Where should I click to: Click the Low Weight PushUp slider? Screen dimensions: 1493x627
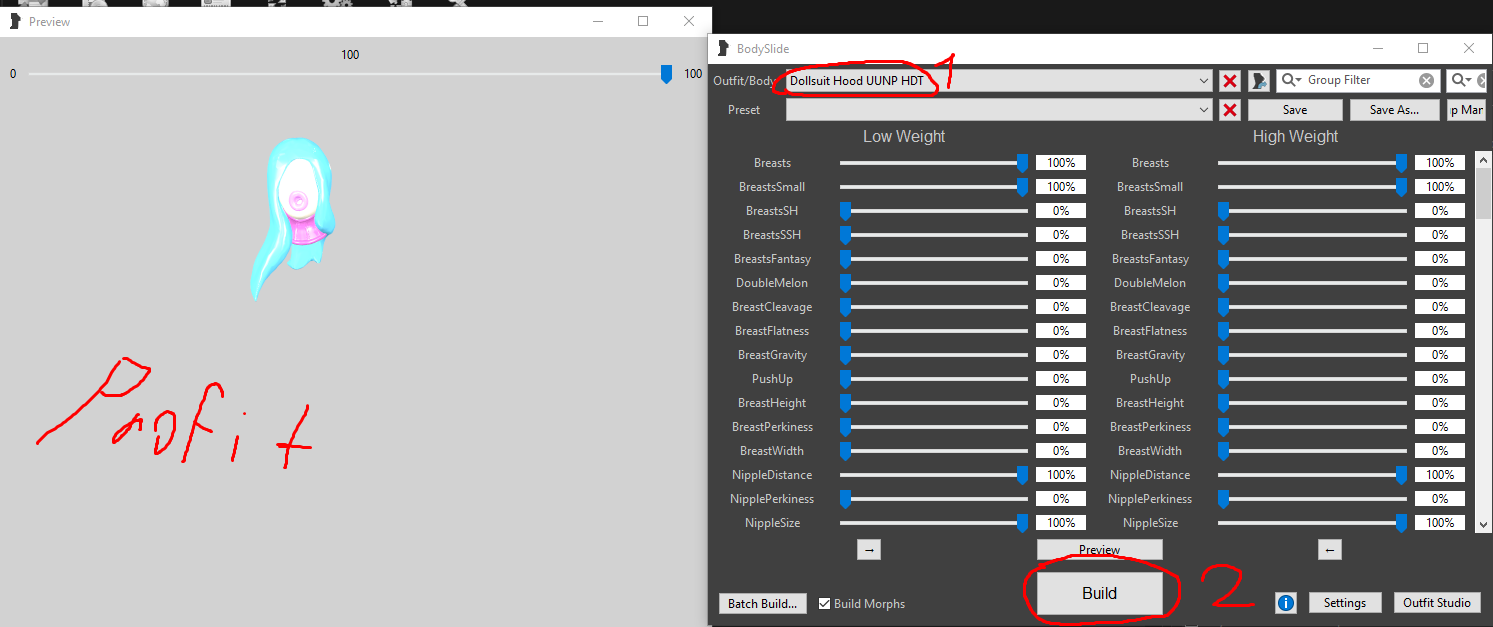(x=934, y=379)
